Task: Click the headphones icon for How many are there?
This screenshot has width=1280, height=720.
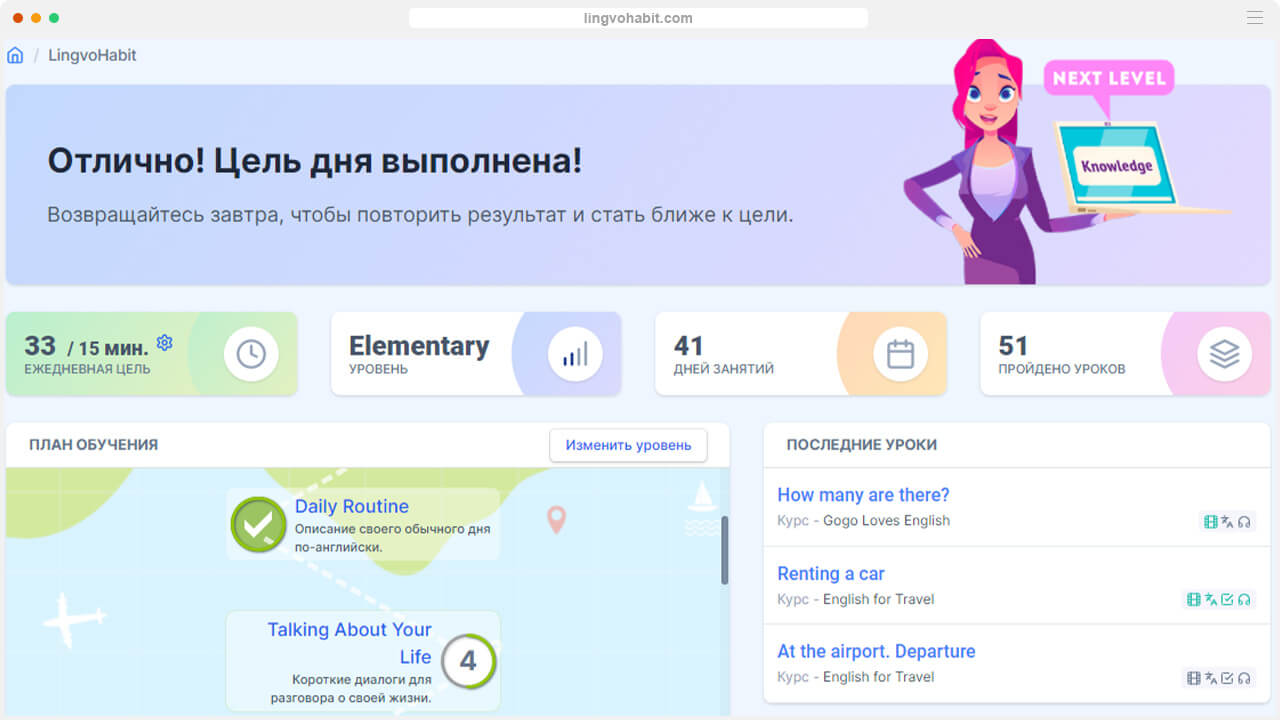Action: point(1243,521)
